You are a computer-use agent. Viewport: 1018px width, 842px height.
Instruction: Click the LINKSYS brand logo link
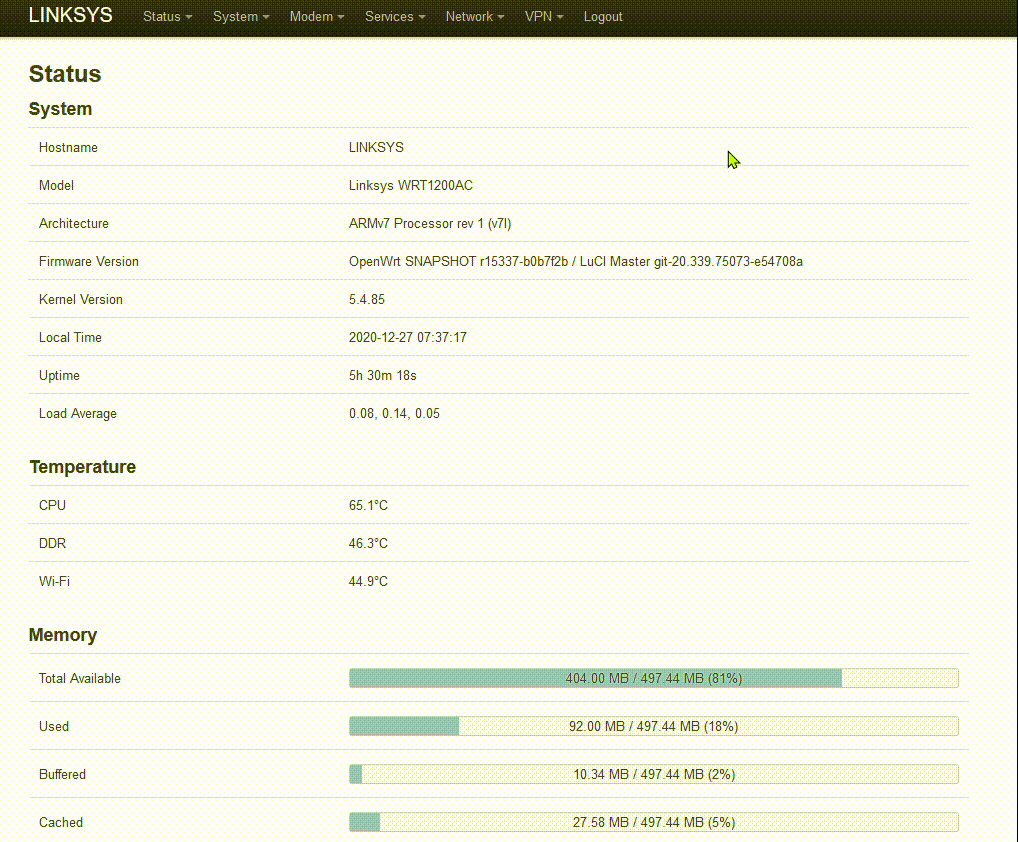(71, 16)
